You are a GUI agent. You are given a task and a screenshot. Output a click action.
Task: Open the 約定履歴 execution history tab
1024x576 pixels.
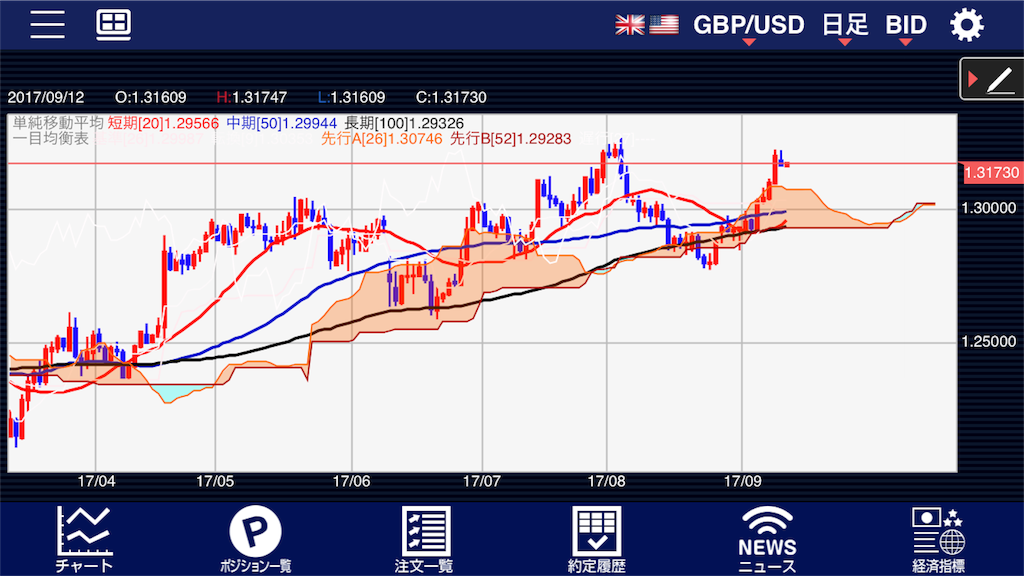click(x=596, y=539)
